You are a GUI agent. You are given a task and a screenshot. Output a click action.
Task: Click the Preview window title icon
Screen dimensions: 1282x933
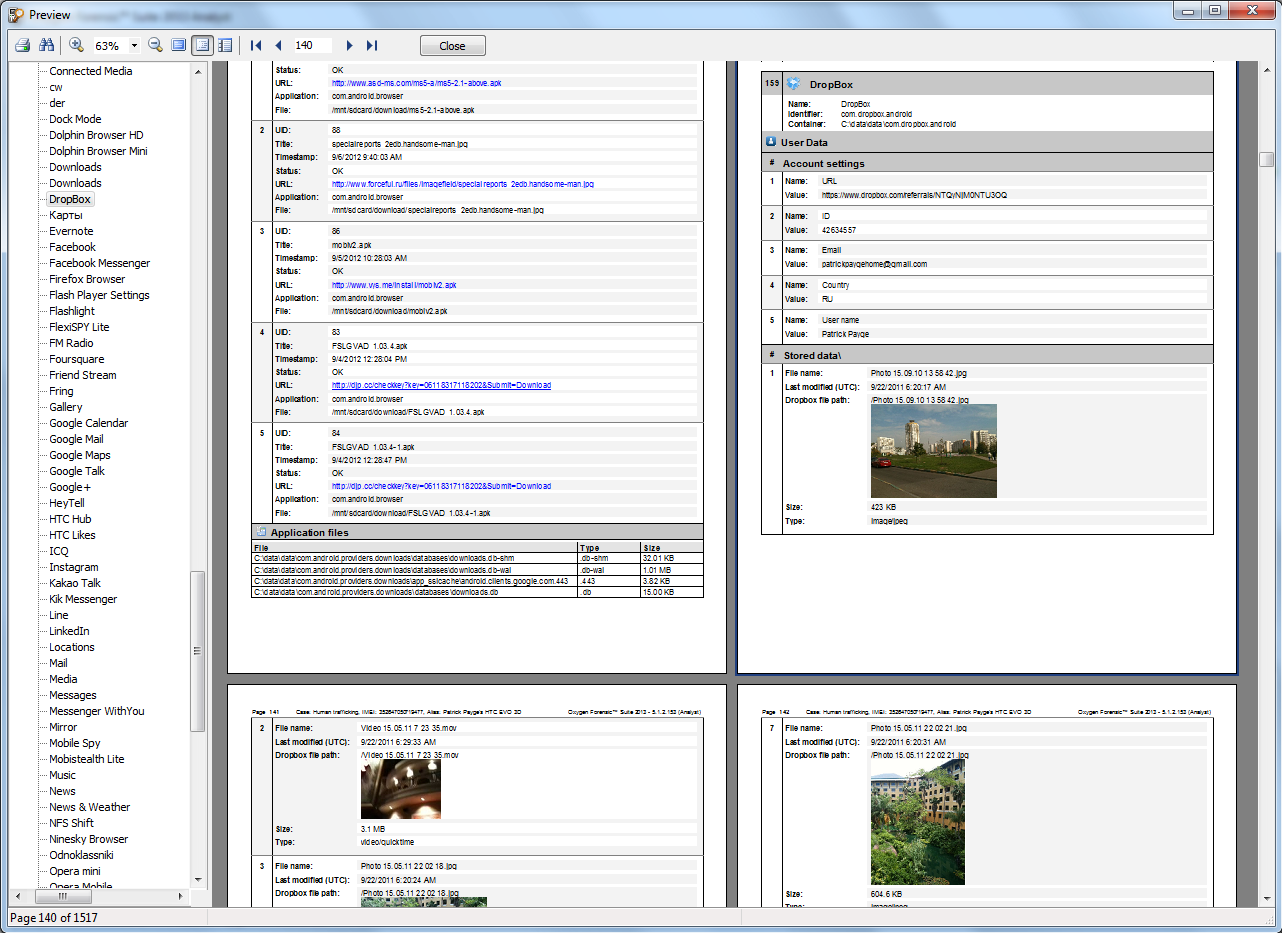(x=16, y=15)
